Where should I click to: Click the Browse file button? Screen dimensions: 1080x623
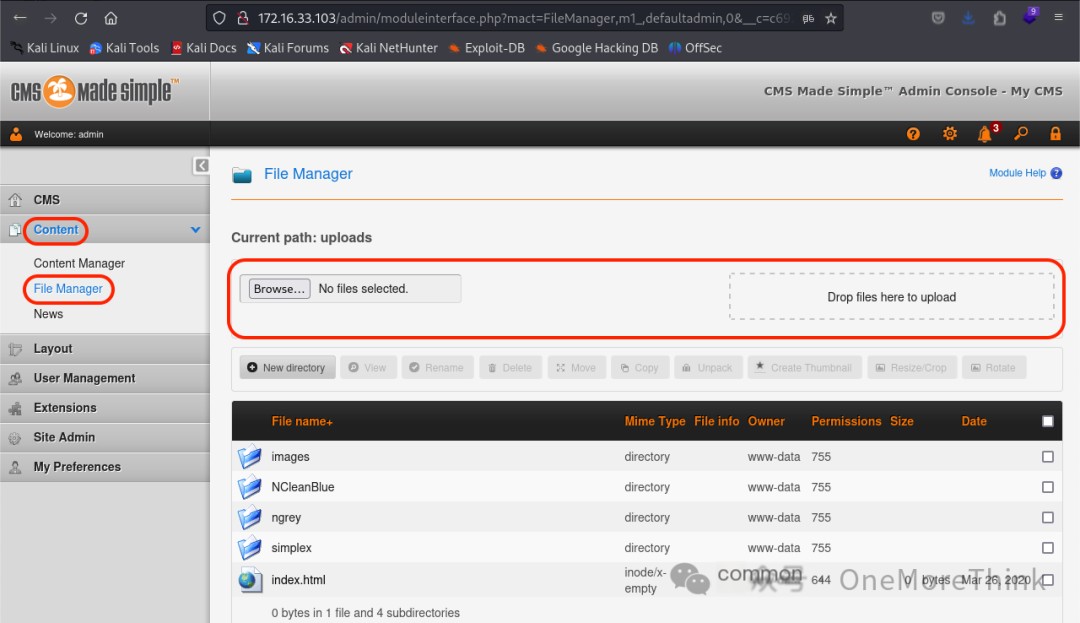[x=279, y=288]
